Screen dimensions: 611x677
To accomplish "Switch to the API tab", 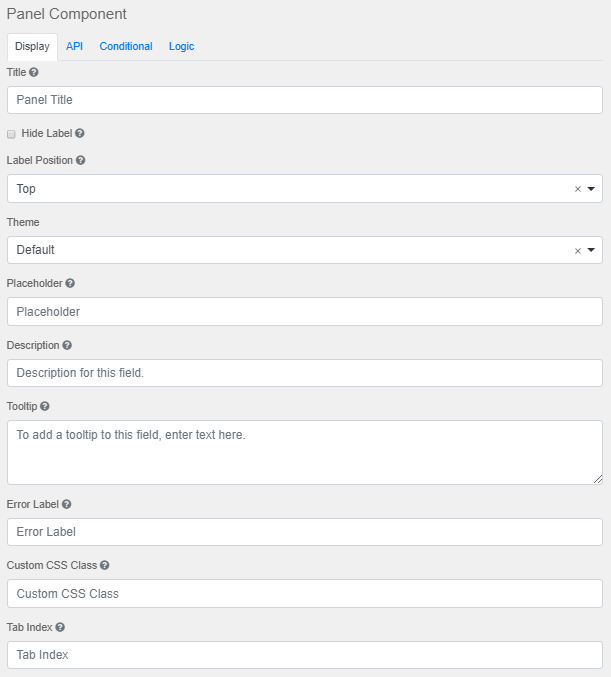I will (x=75, y=47).
